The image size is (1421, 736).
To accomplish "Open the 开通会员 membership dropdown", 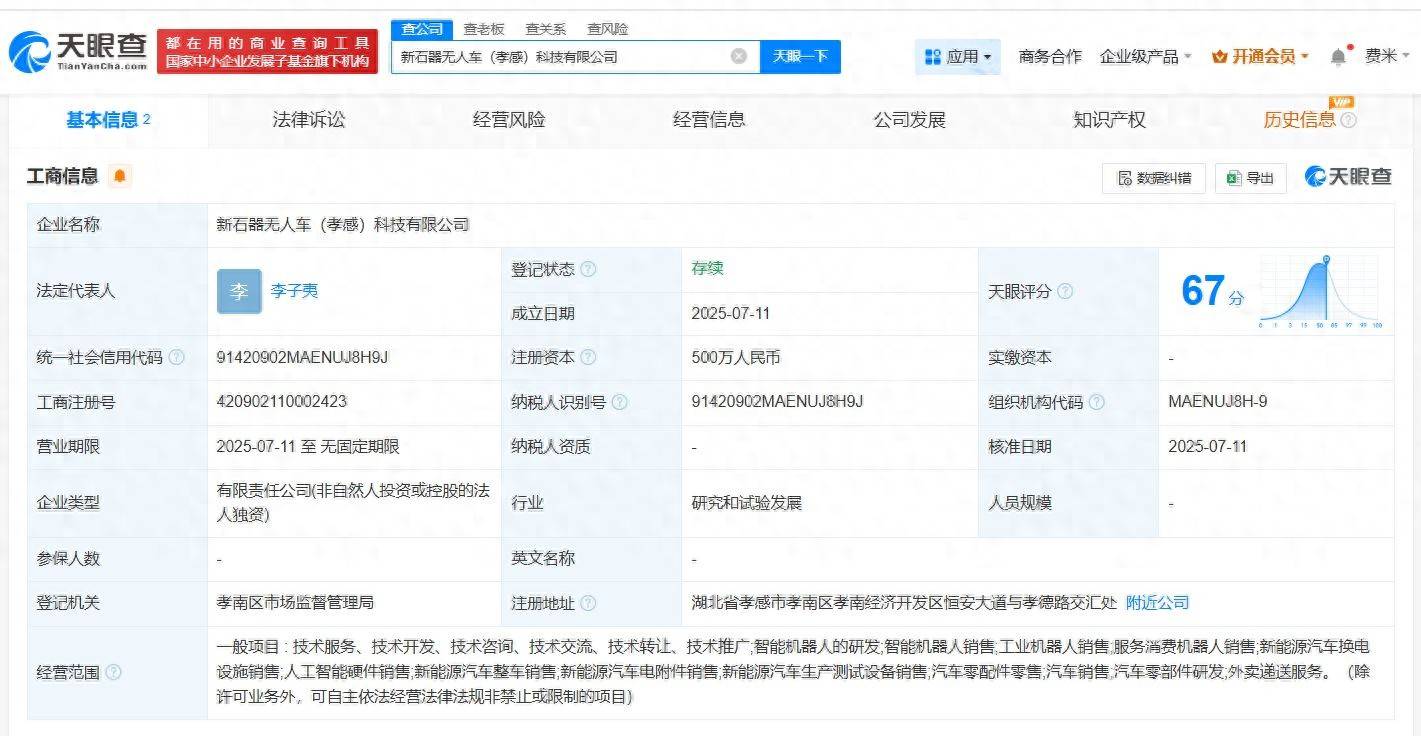I will pyautogui.click(x=1260, y=57).
